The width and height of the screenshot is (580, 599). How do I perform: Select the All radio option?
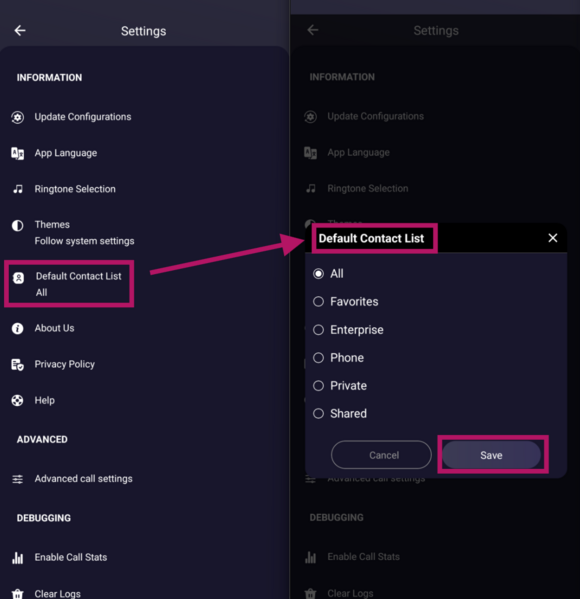point(318,274)
